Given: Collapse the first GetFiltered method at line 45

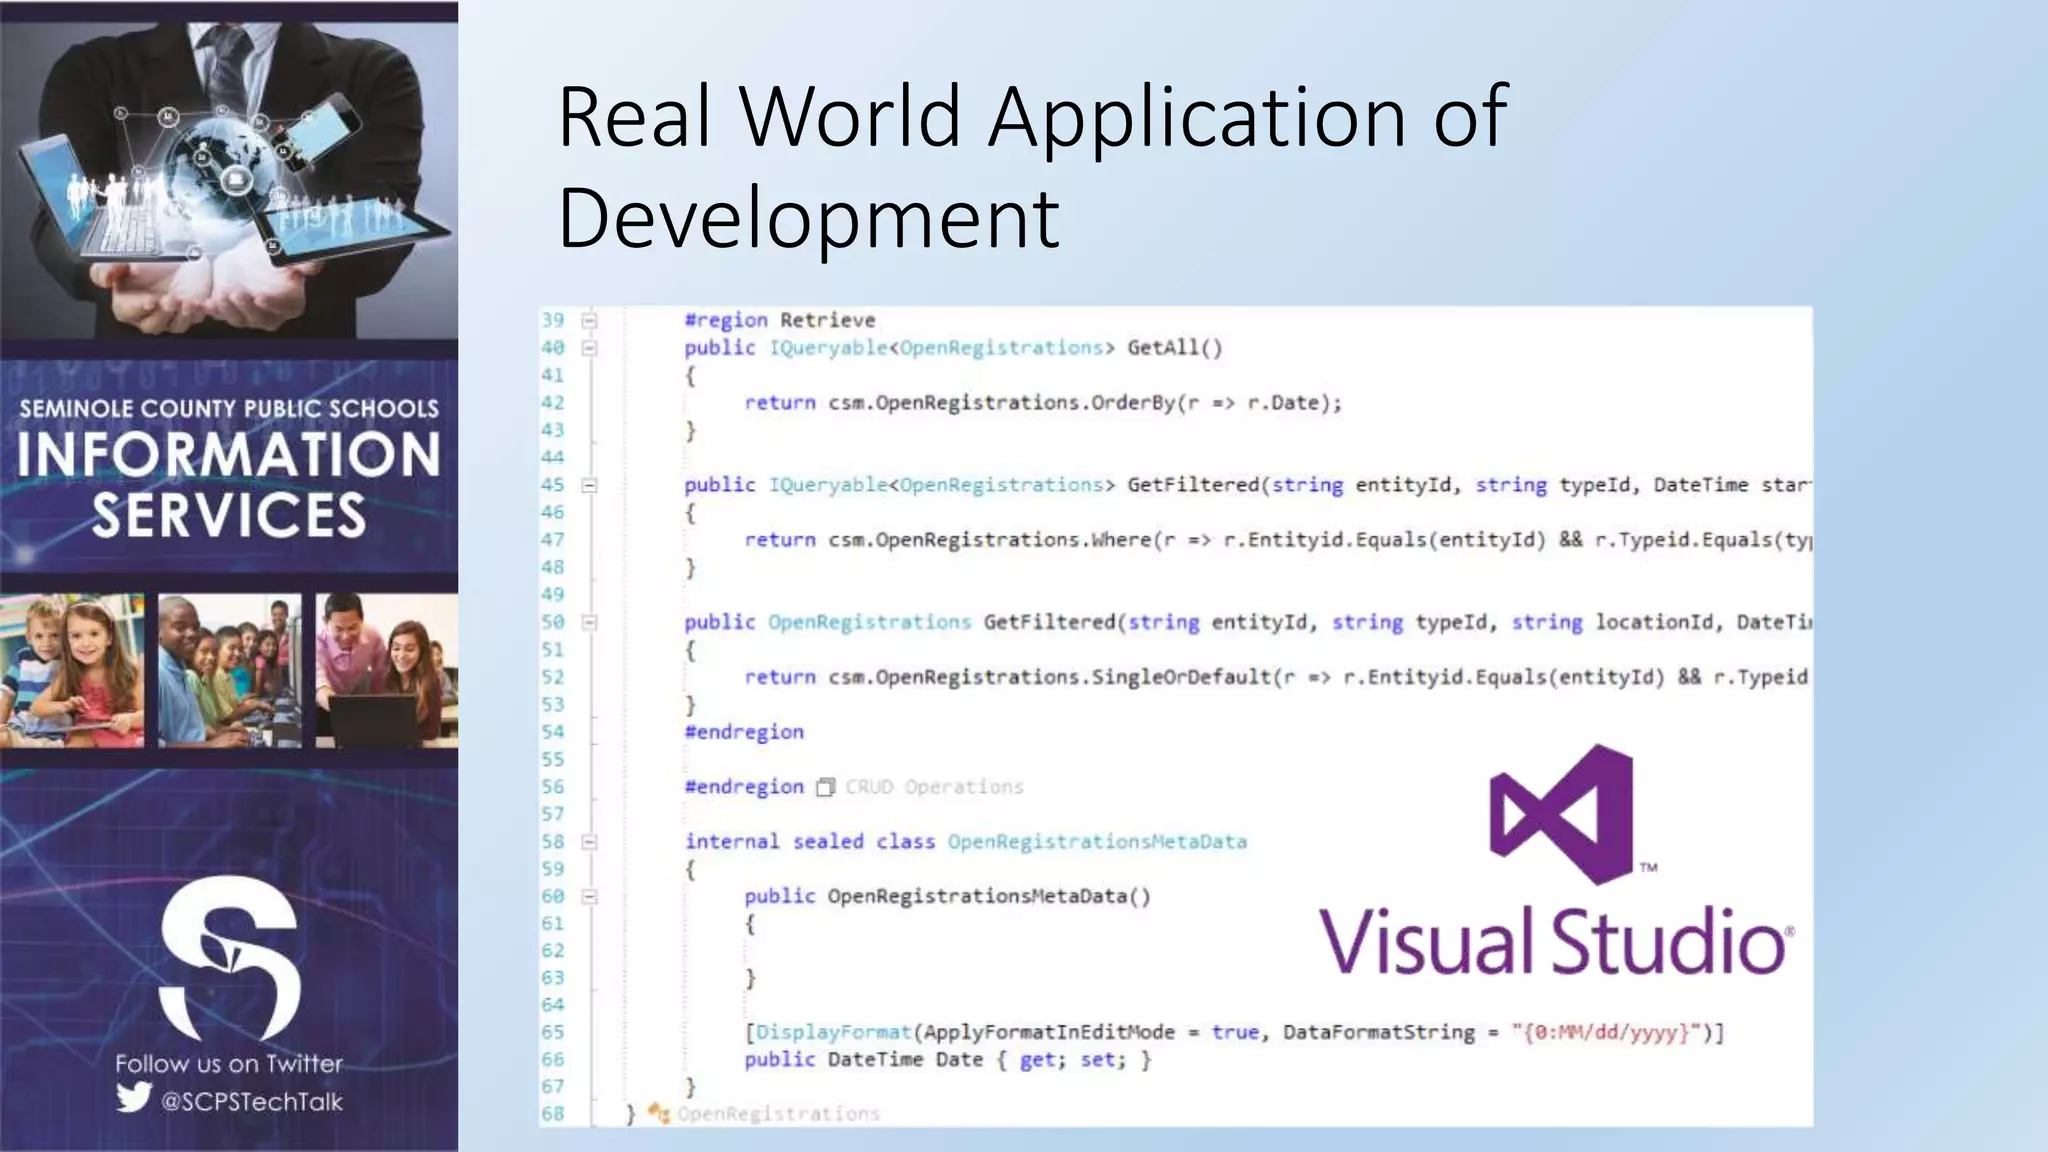Looking at the screenshot, I should click(589, 485).
